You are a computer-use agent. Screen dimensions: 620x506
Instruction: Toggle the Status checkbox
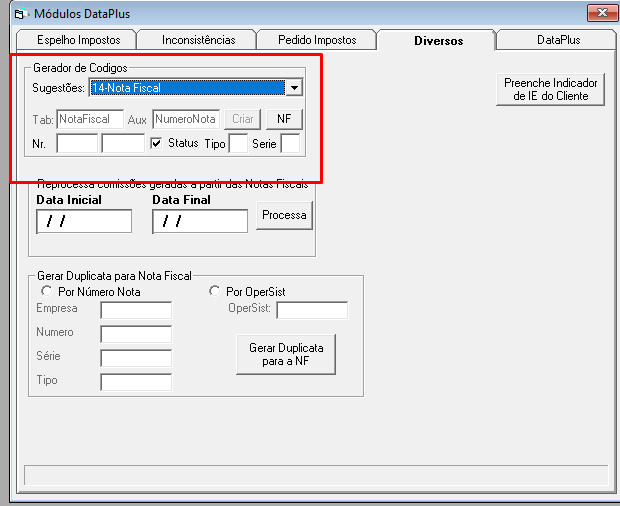tap(156, 143)
